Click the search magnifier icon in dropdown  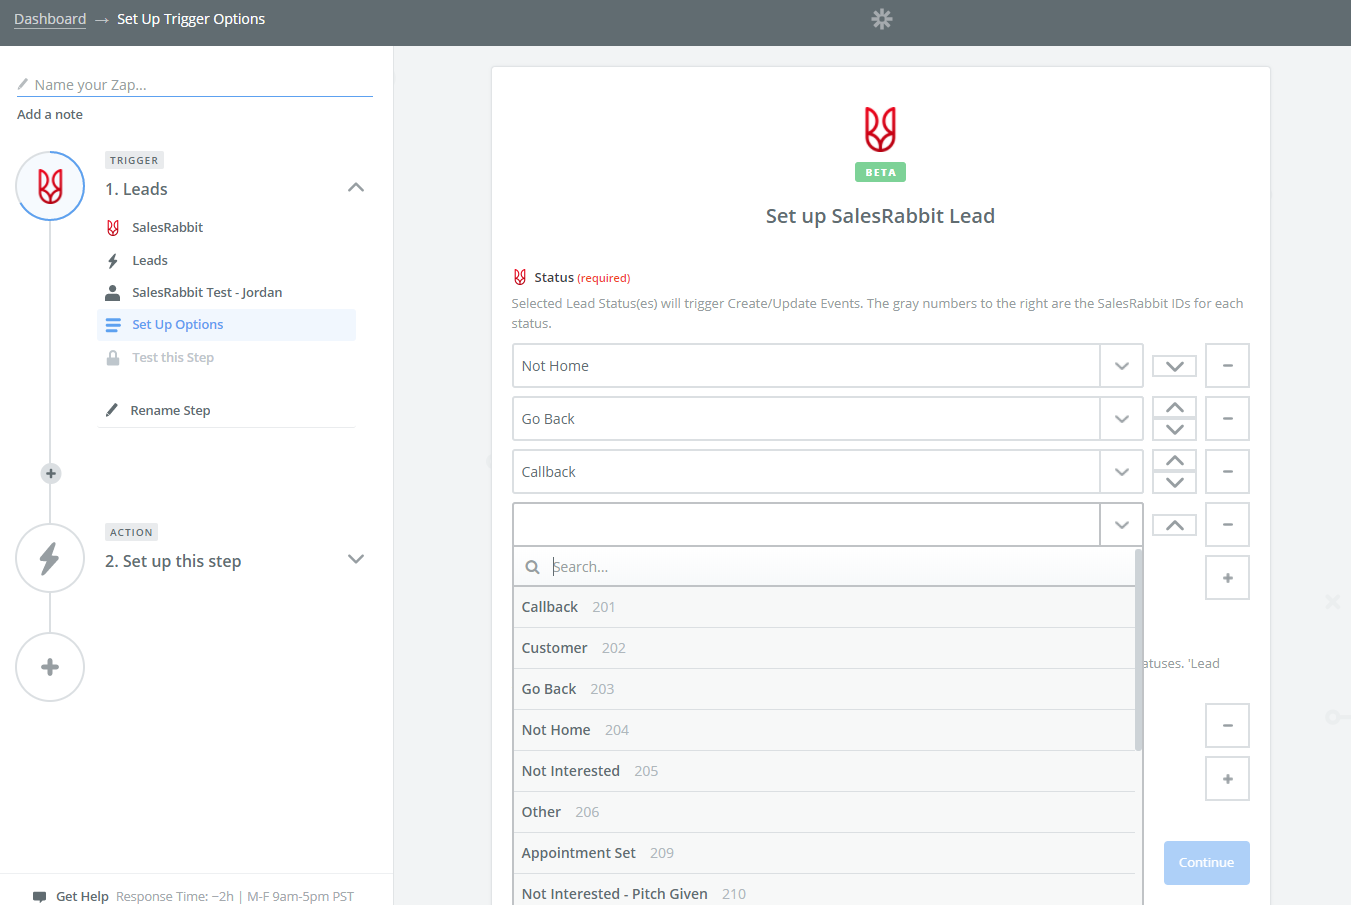(x=532, y=567)
